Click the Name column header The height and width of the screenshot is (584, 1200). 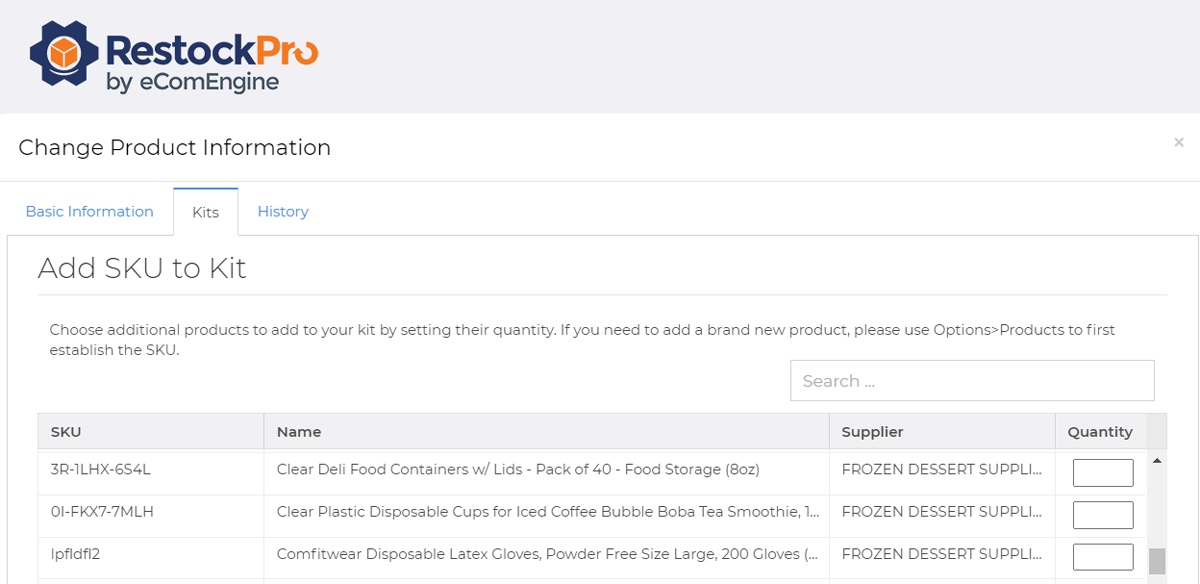pos(299,432)
